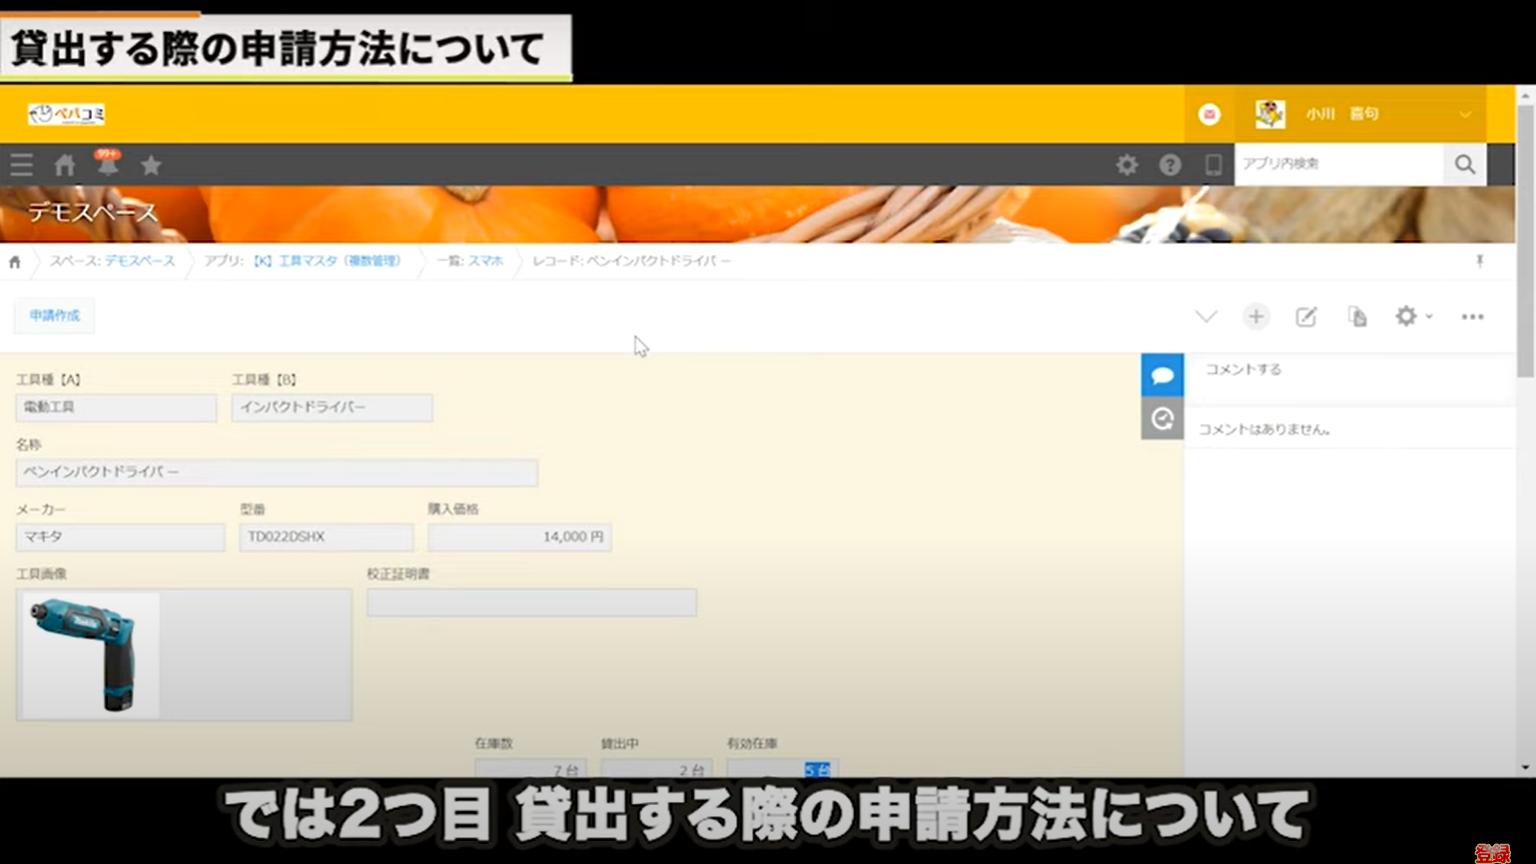This screenshot has width=1536, height=864.
Task: Switch to mobile view icon
Action: pyautogui.click(x=1213, y=165)
